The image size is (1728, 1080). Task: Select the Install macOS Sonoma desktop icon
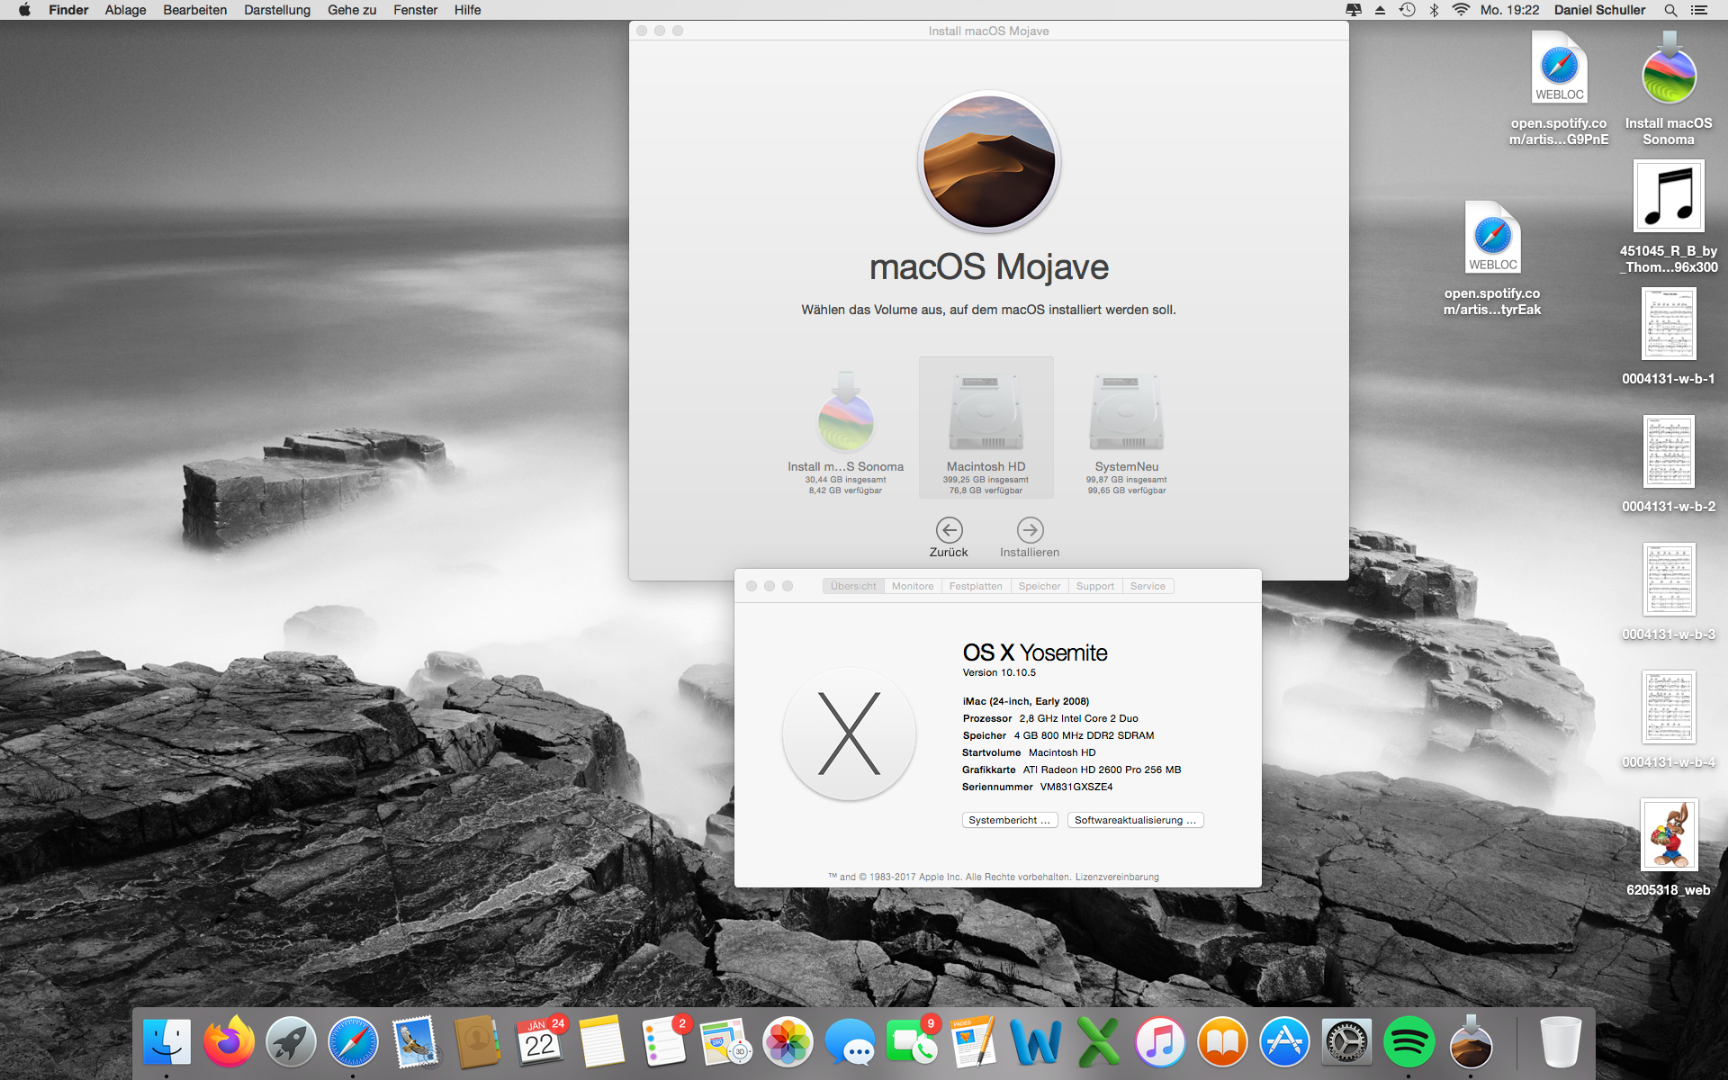1668,75
